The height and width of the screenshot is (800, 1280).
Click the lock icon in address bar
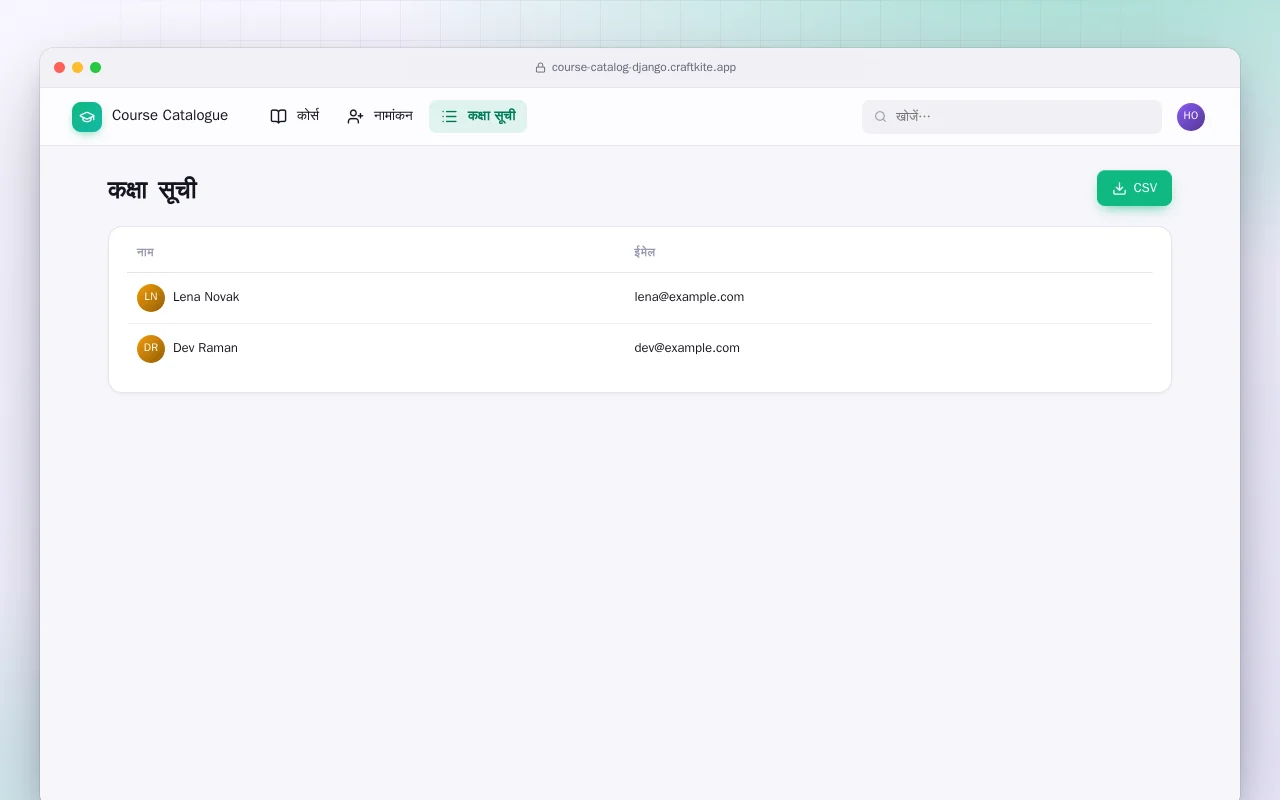point(541,68)
